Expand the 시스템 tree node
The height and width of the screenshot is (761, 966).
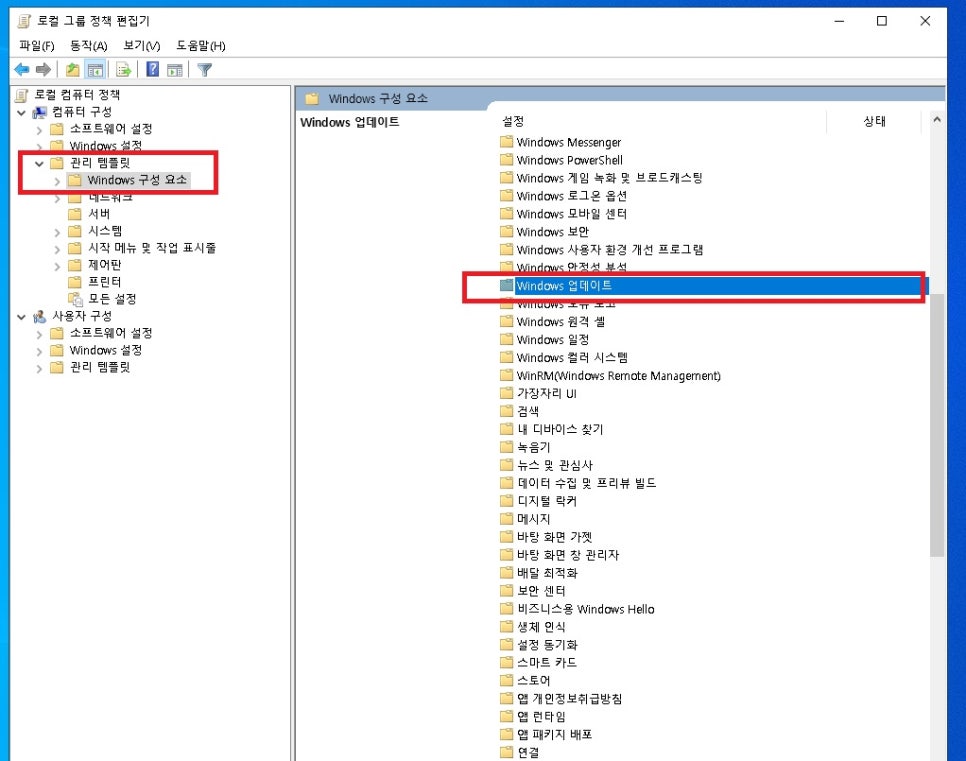tap(57, 232)
